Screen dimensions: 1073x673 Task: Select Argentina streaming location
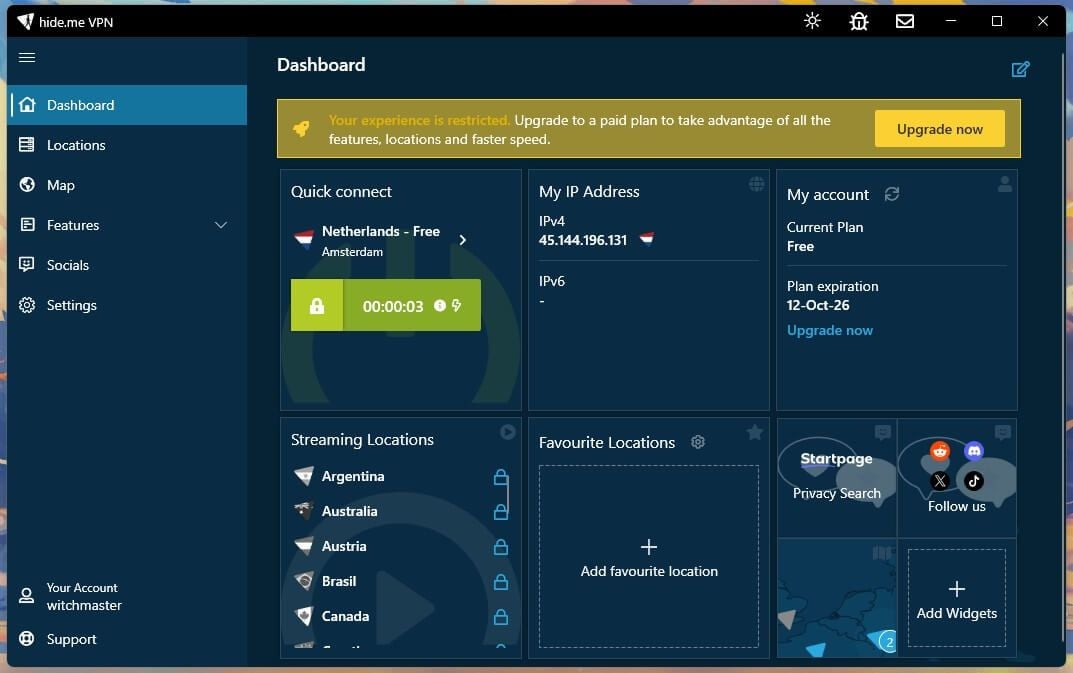pyautogui.click(x=400, y=477)
